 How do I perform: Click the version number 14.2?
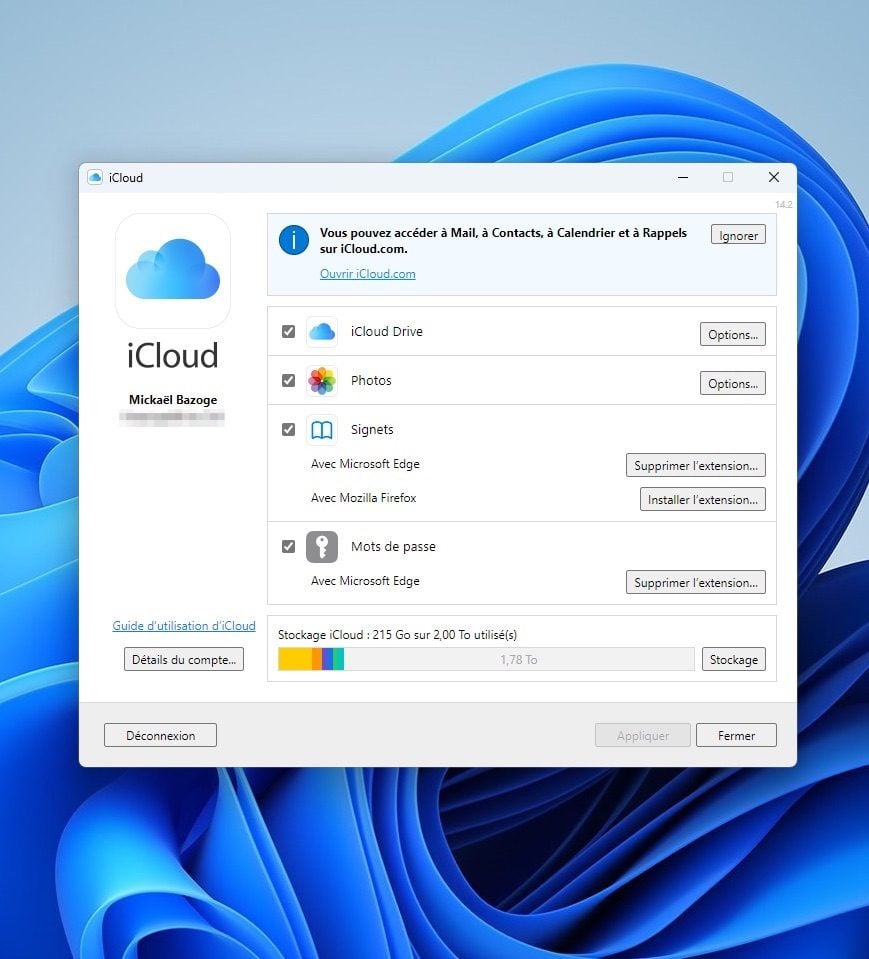click(x=784, y=204)
